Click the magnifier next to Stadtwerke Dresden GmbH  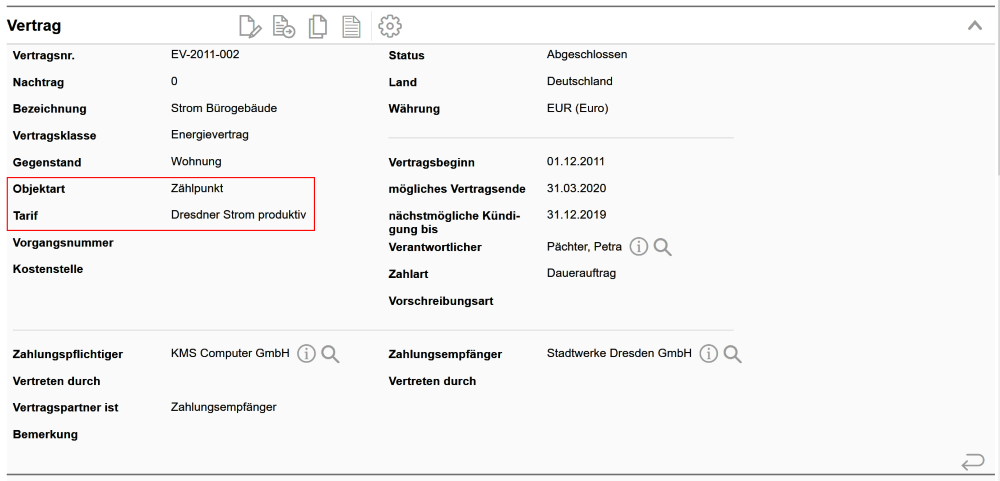coord(732,353)
